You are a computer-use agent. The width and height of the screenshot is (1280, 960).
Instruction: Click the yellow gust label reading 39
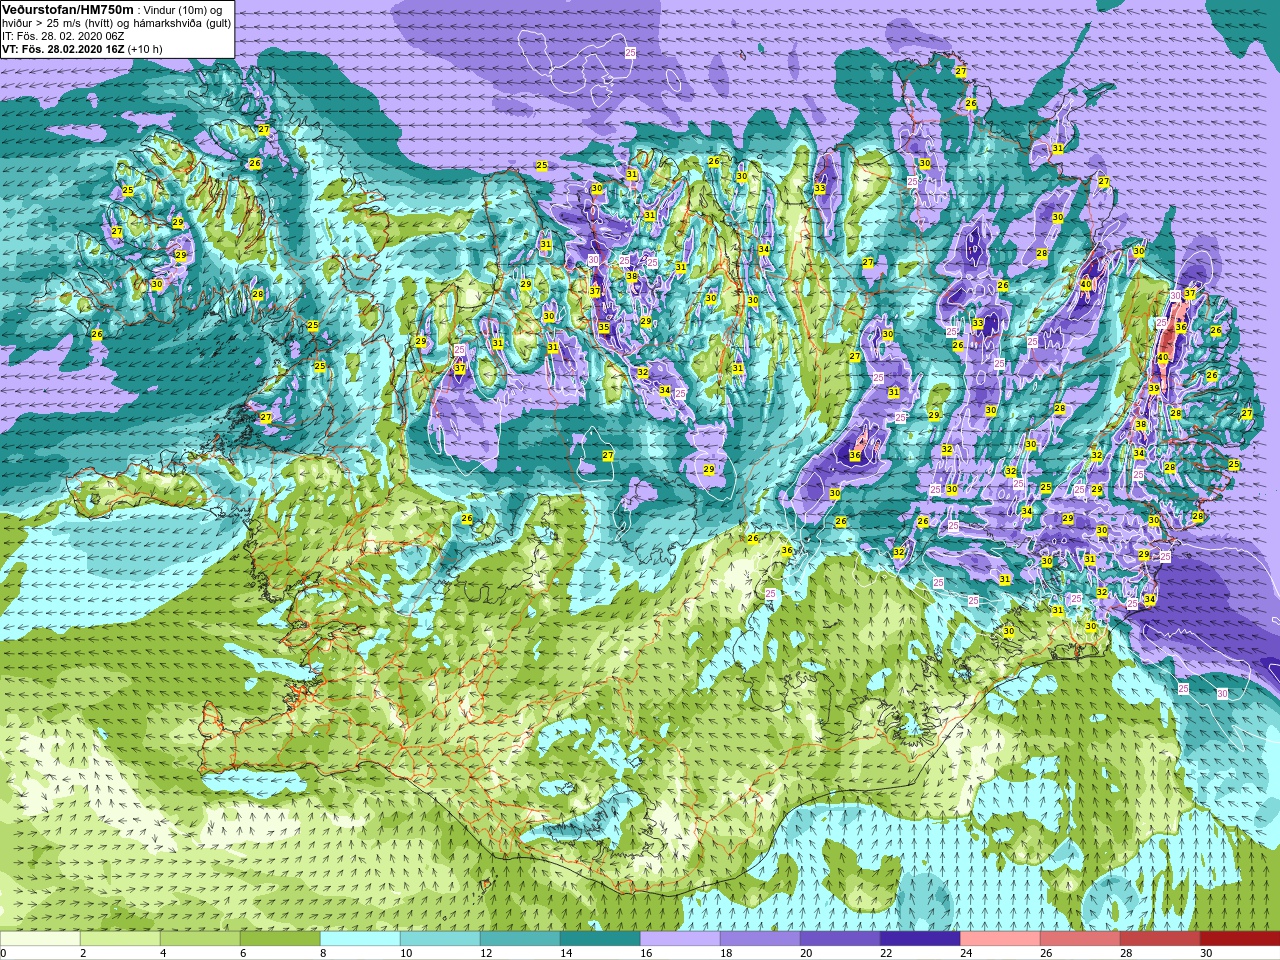tap(1154, 389)
